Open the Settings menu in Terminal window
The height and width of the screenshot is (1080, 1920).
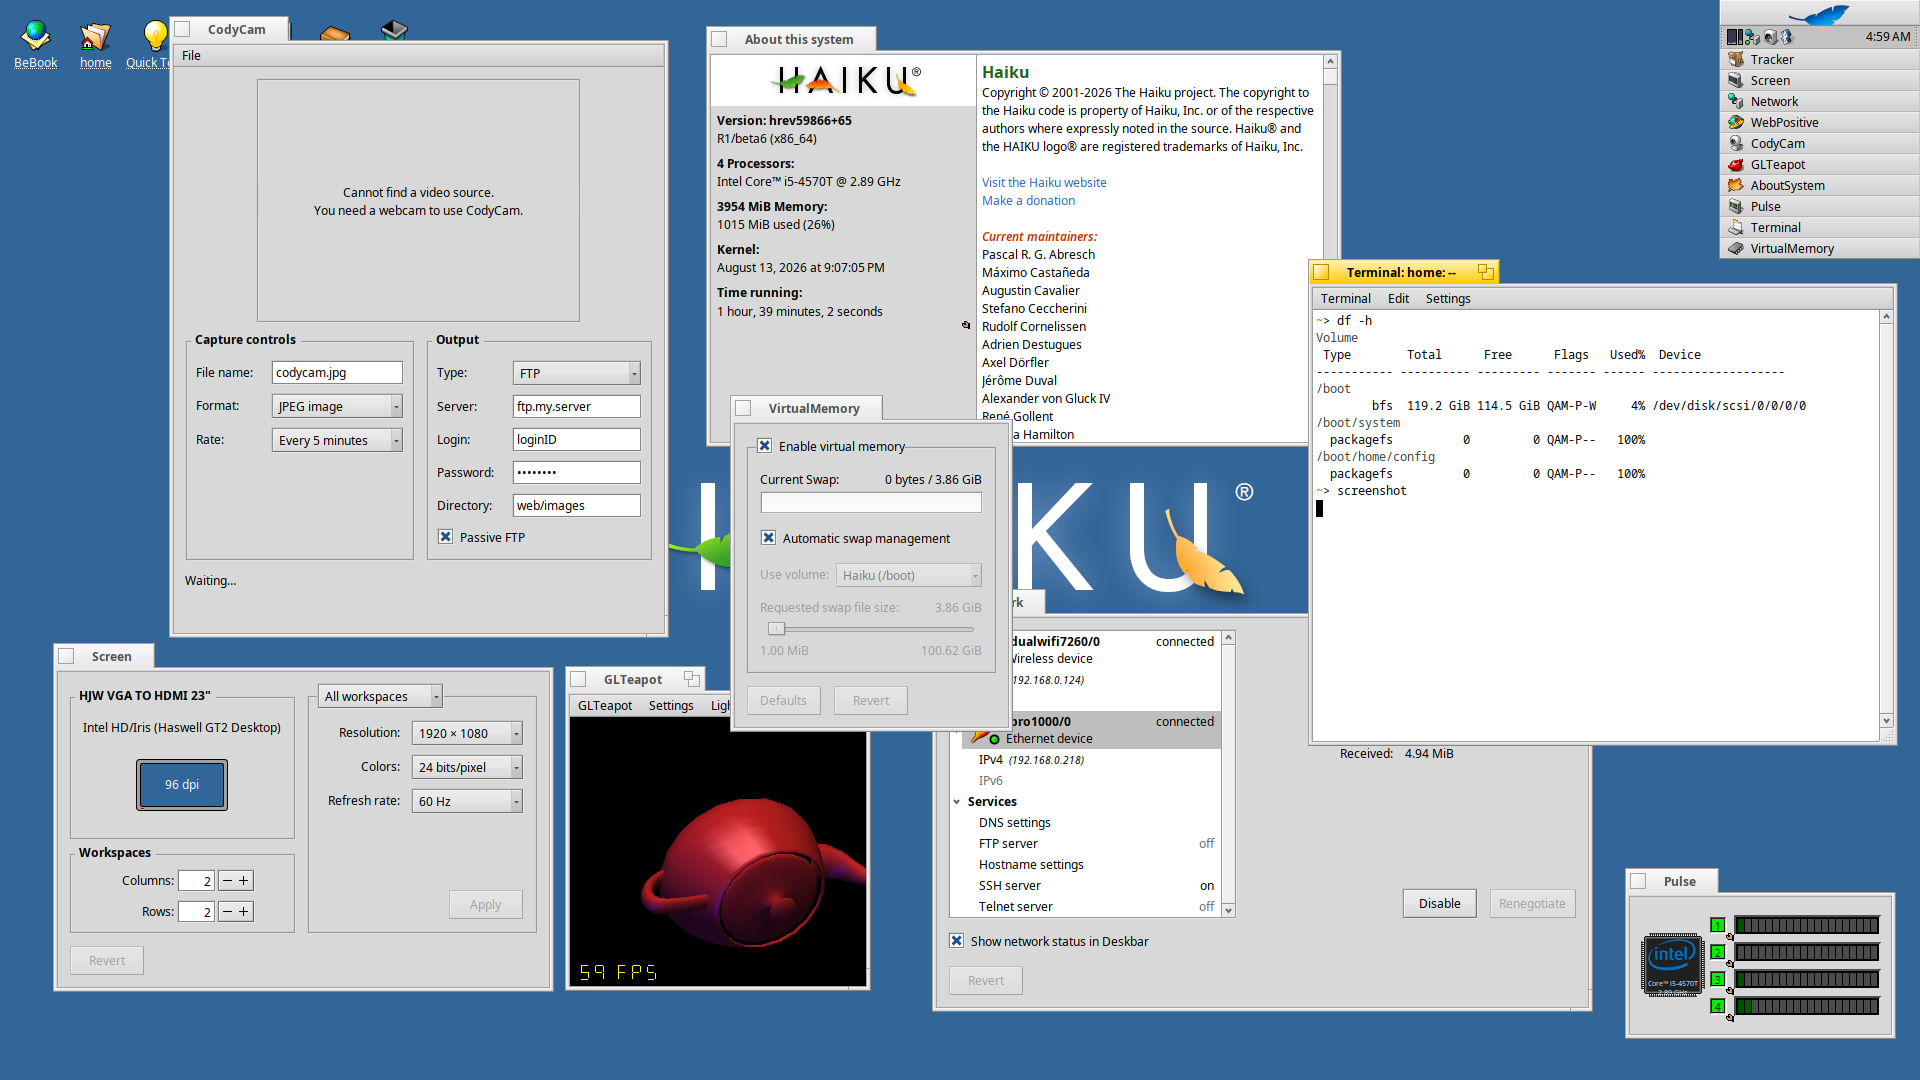[x=1447, y=298]
